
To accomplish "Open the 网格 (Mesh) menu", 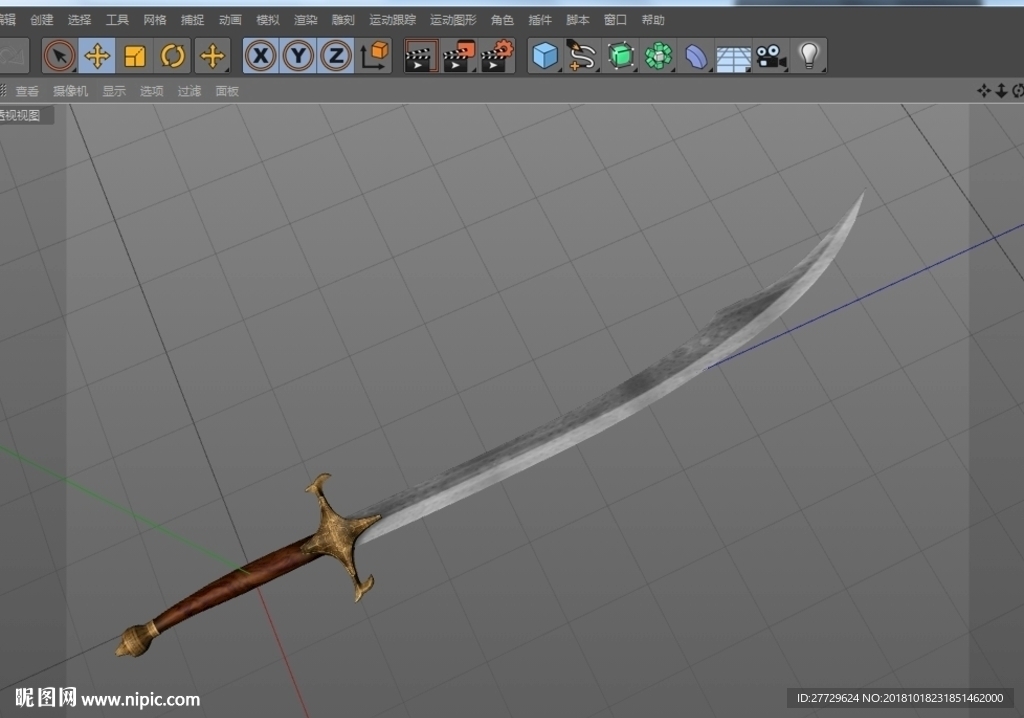I will pyautogui.click(x=155, y=20).
